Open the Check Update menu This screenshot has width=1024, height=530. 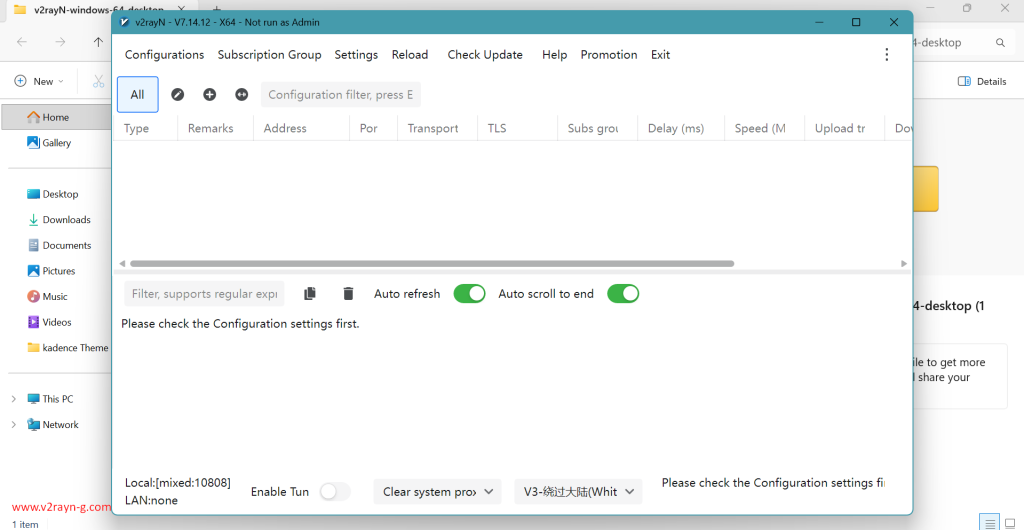(485, 55)
